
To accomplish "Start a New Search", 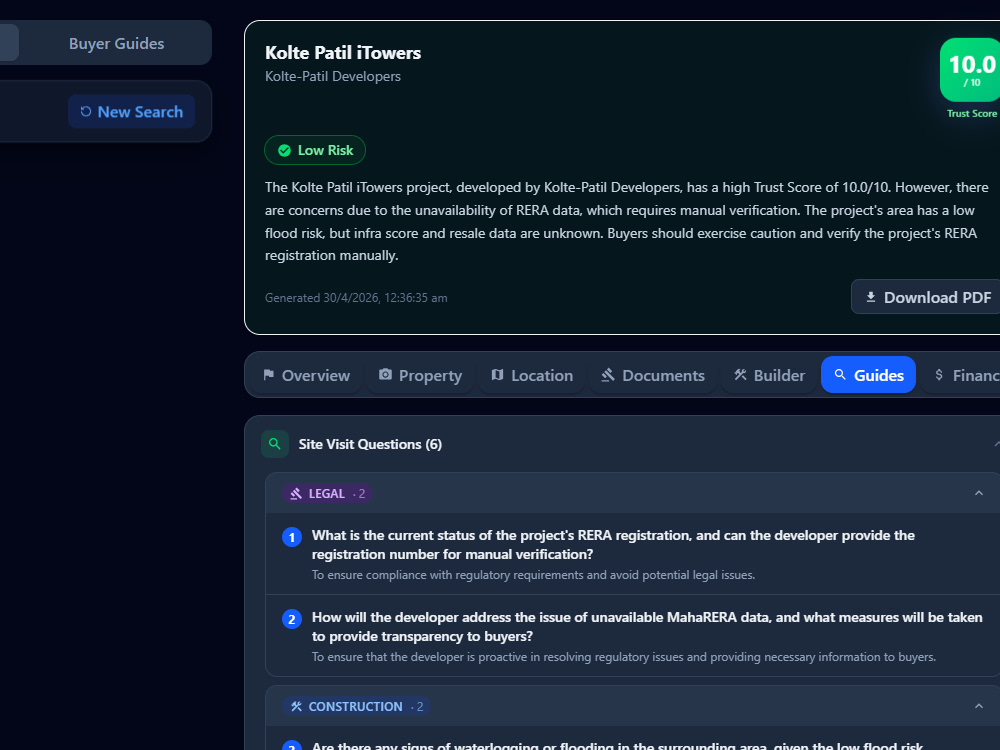I will click(x=131, y=112).
